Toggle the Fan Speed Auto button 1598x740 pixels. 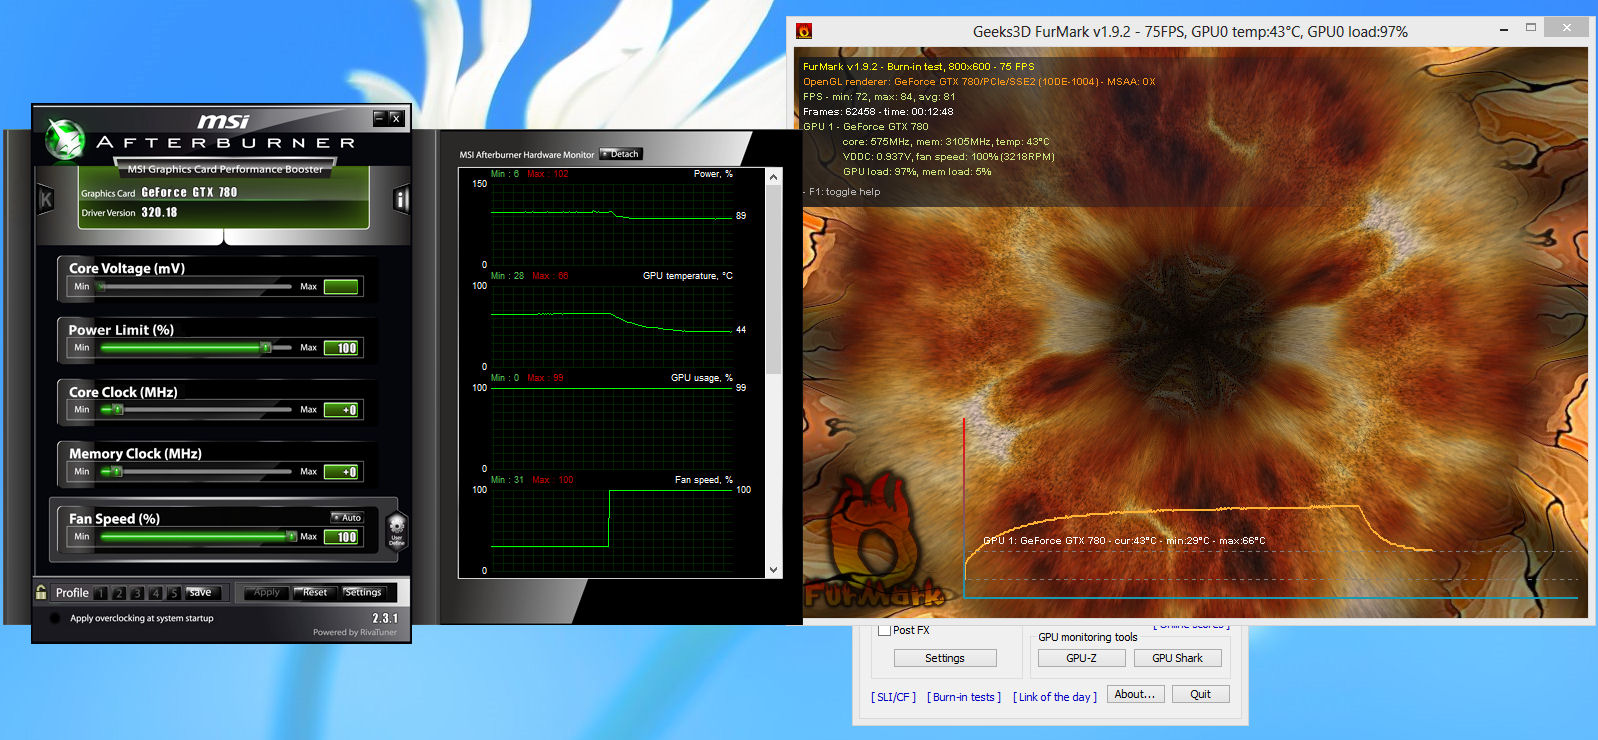coord(348,517)
